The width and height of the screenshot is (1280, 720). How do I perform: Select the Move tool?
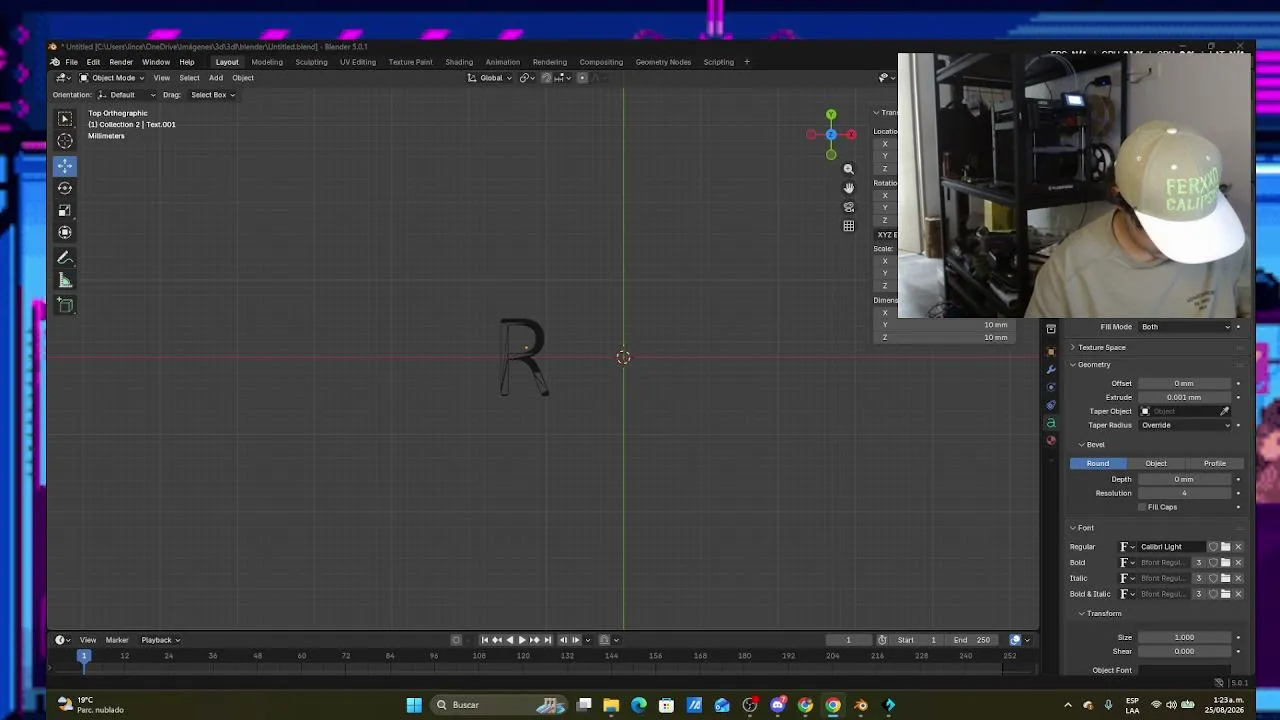click(x=65, y=166)
